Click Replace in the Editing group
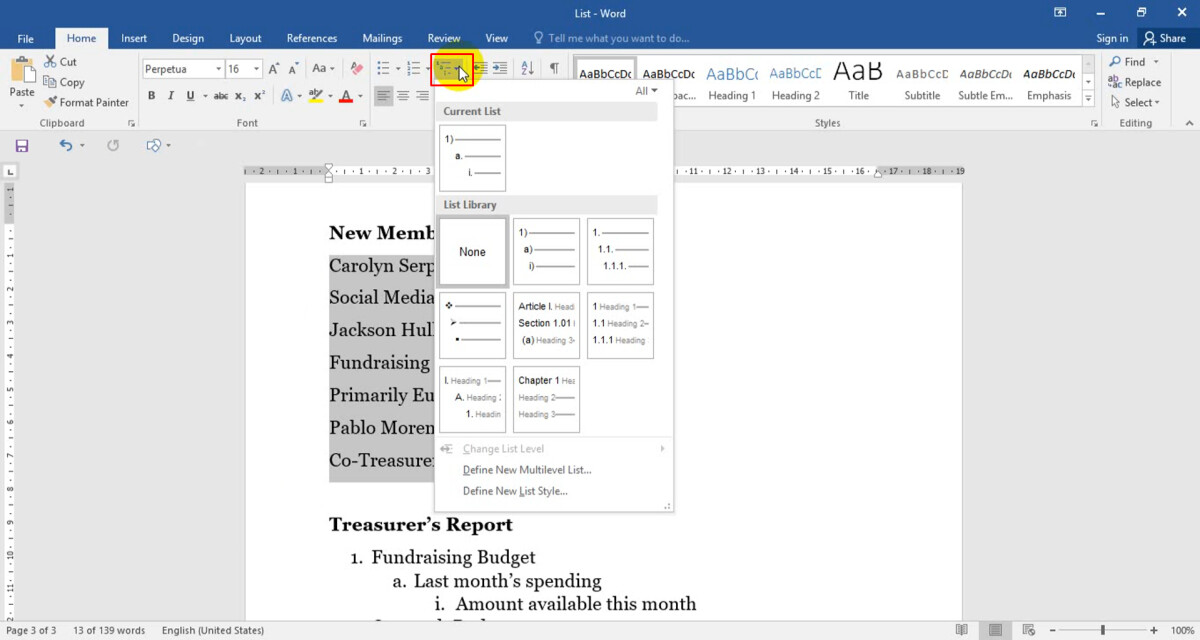This screenshot has height=640, width=1200. coord(1134,82)
